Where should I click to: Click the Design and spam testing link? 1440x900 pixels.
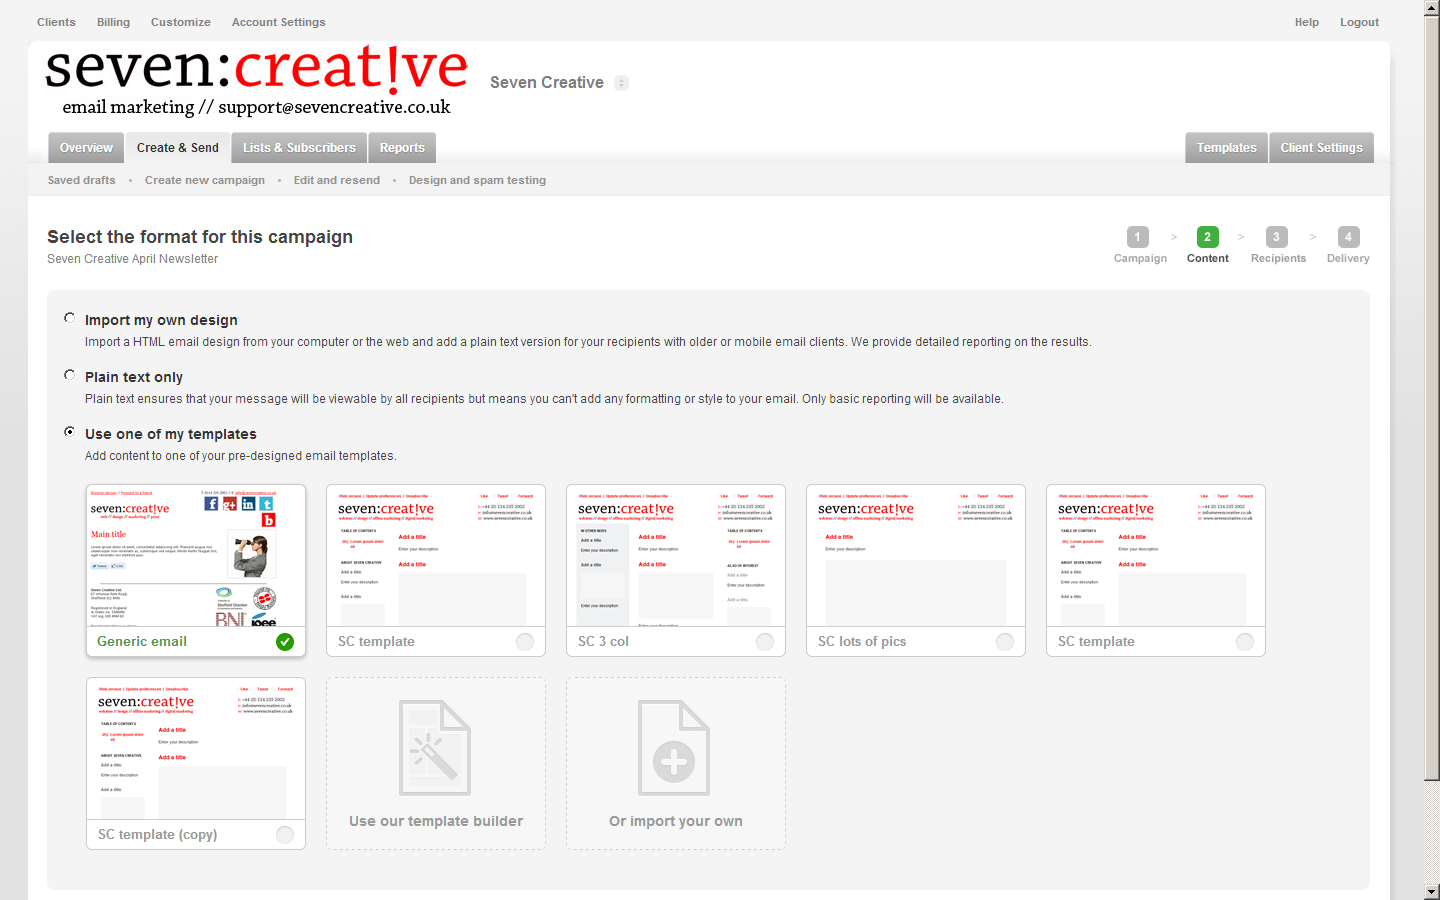pos(477,180)
